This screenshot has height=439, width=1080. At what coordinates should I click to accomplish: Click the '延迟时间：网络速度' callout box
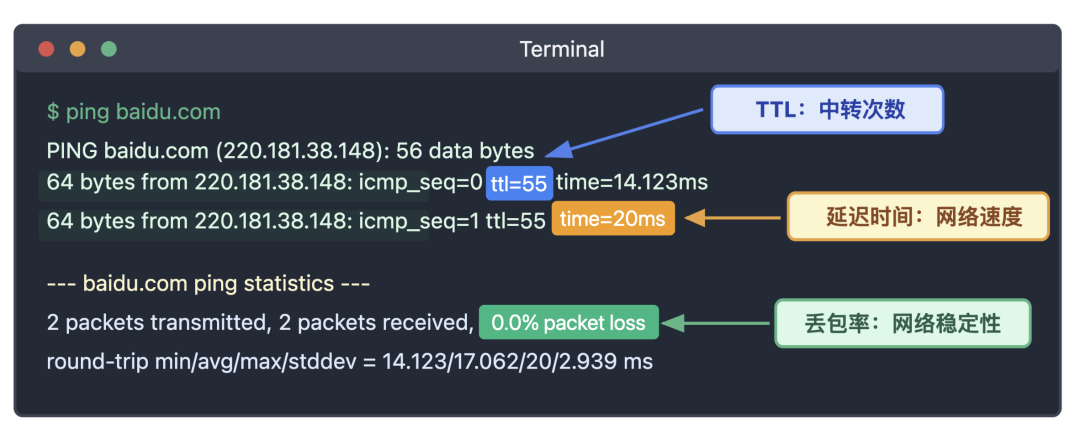(x=917, y=217)
